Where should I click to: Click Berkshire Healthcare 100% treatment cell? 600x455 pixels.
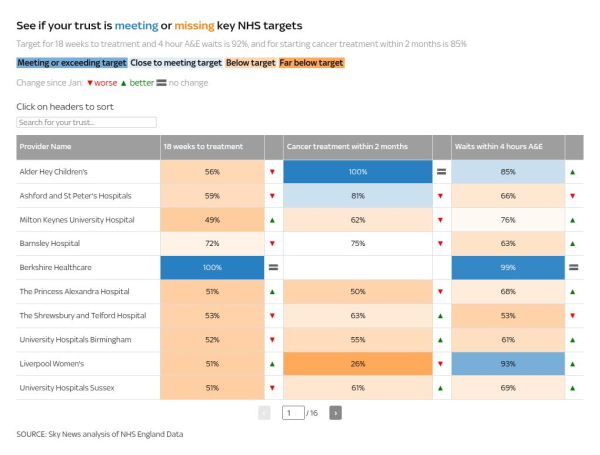click(x=212, y=268)
